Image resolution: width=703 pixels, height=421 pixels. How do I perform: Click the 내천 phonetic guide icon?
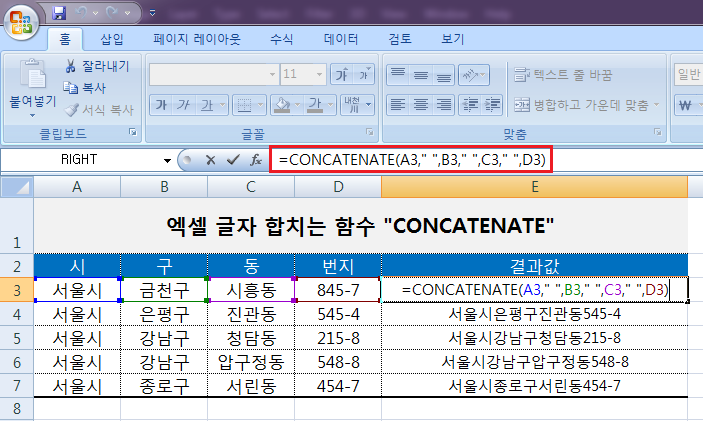coord(353,105)
